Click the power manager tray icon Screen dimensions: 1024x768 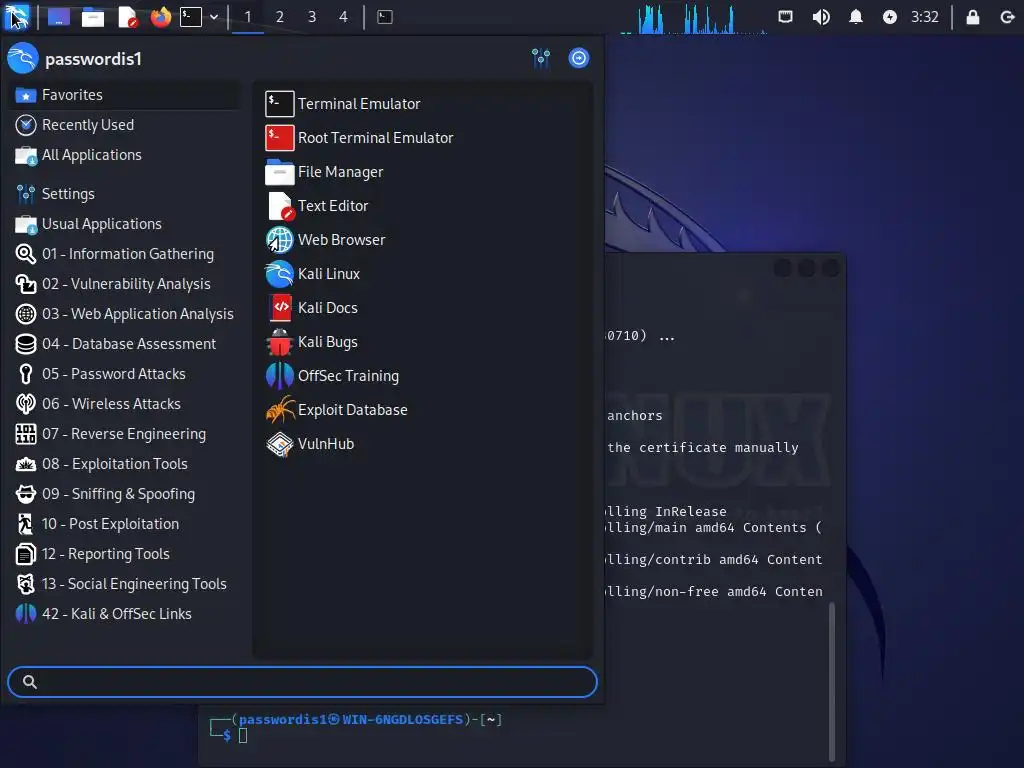pyautogui.click(x=889, y=17)
